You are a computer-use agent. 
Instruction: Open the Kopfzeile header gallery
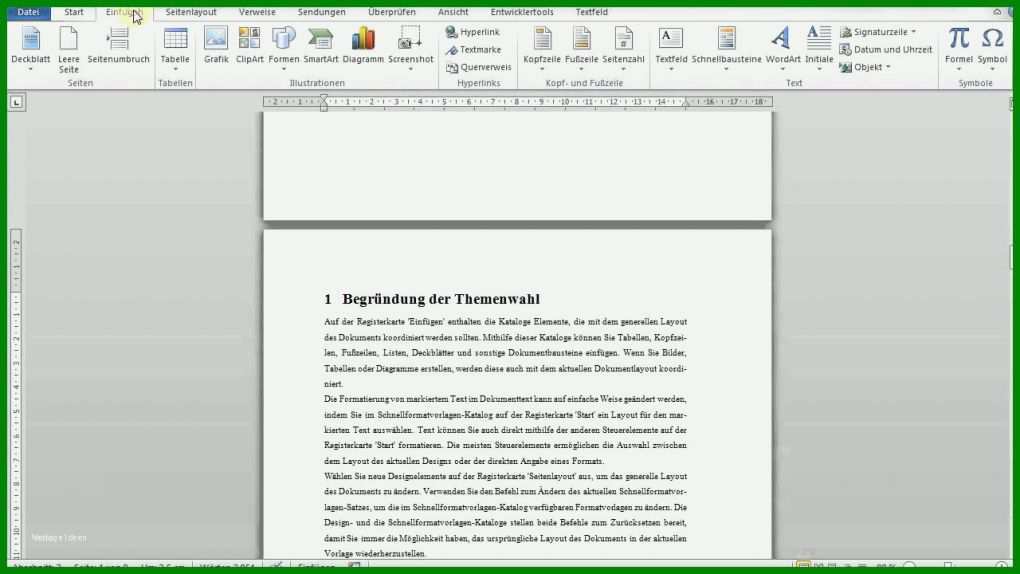coord(542,48)
